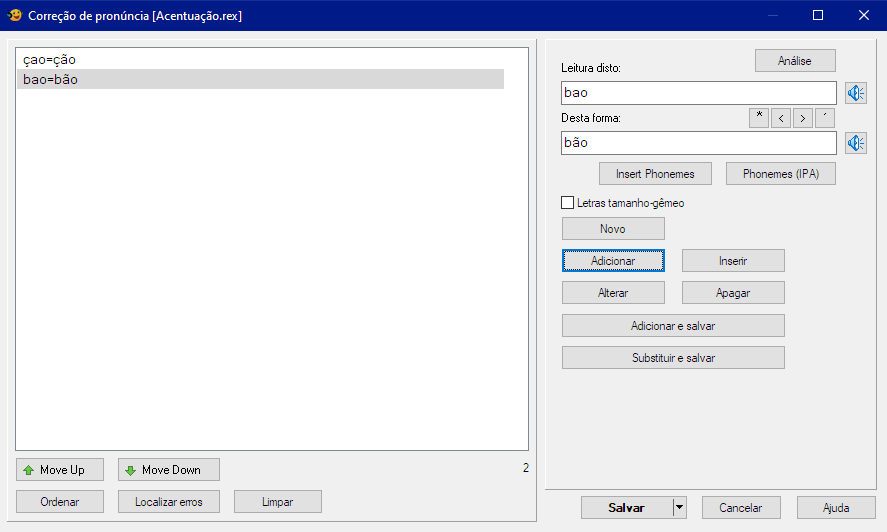Open Insert Phonemes
Screen dimensions: 887x532
[x=655, y=174]
